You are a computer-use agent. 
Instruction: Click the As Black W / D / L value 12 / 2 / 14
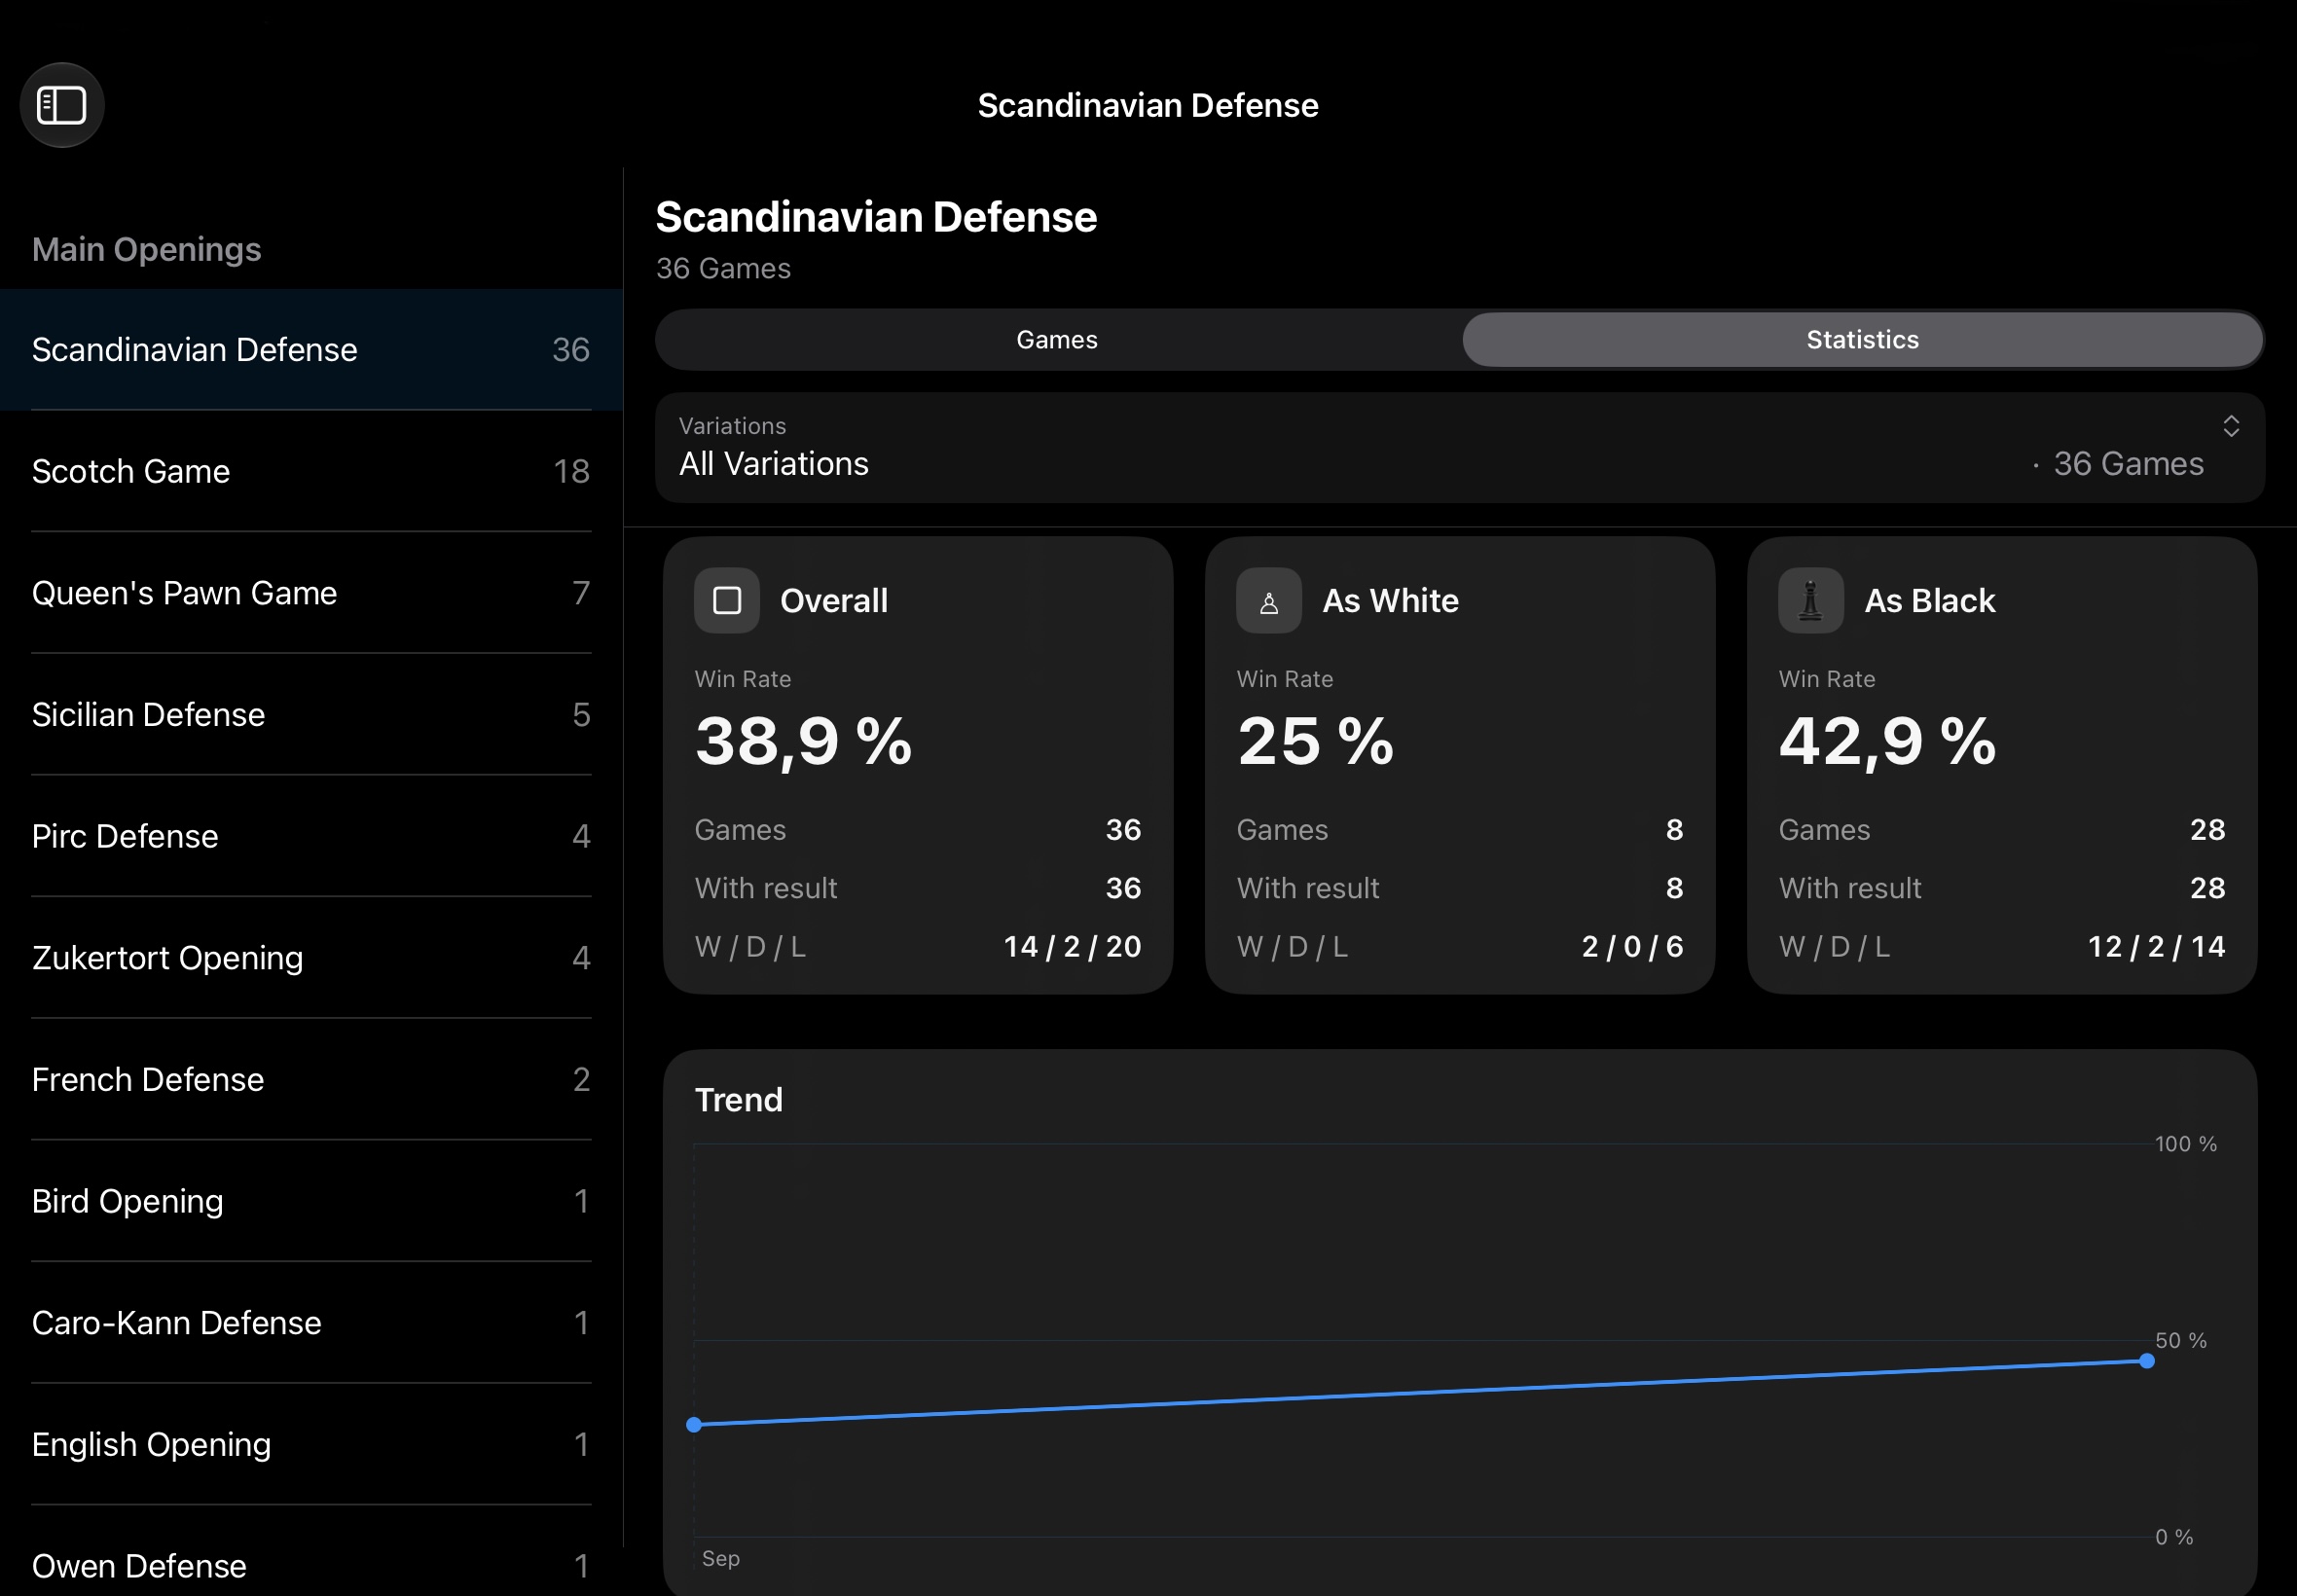[x=2157, y=946]
